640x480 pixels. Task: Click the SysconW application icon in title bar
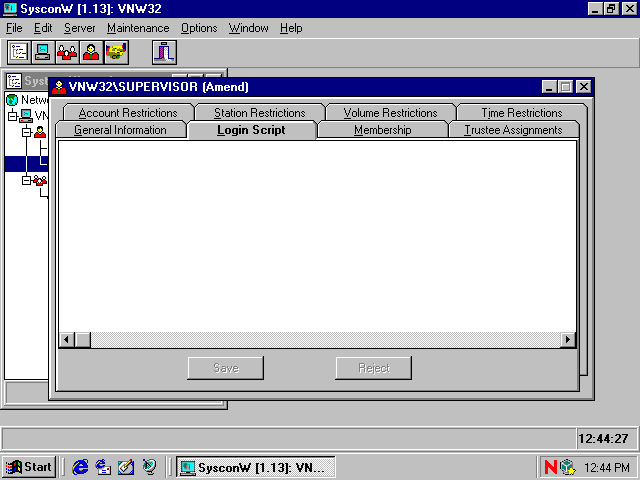pyautogui.click(x=10, y=9)
